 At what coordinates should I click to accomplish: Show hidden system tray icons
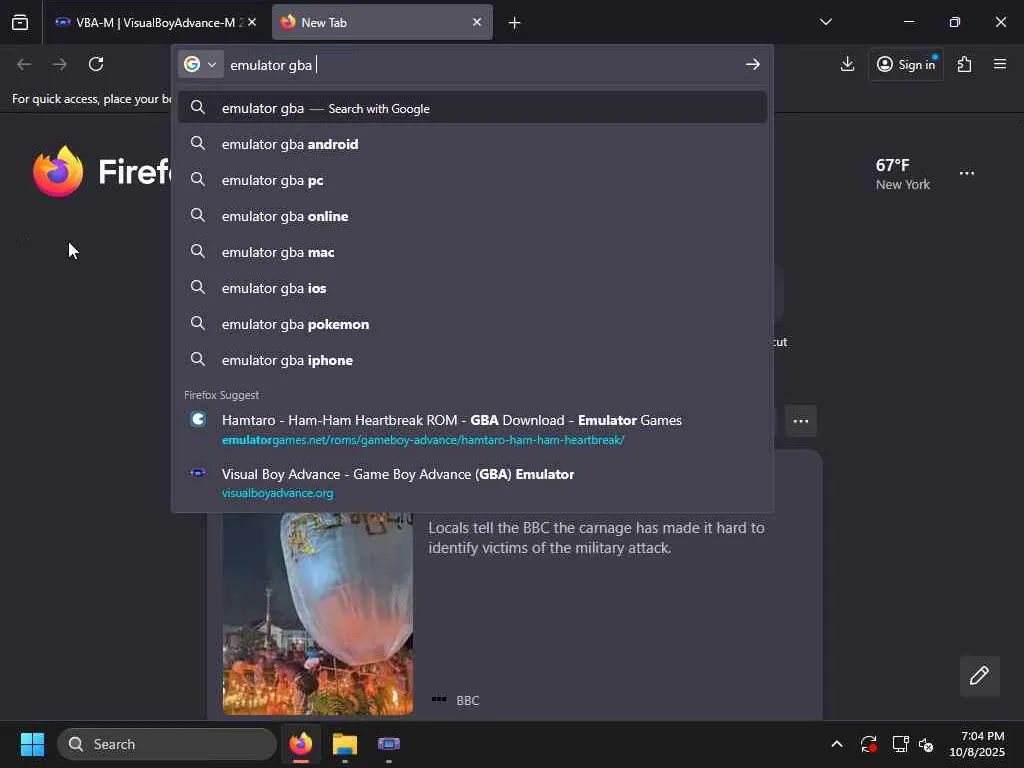tap(837, 744)
